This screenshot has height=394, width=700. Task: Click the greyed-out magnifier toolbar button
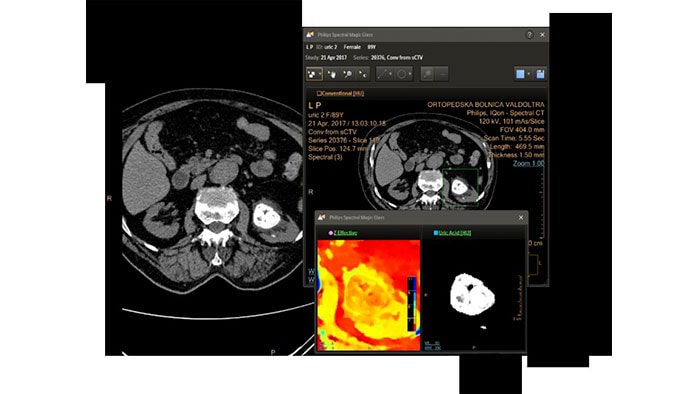pos(427,74)
